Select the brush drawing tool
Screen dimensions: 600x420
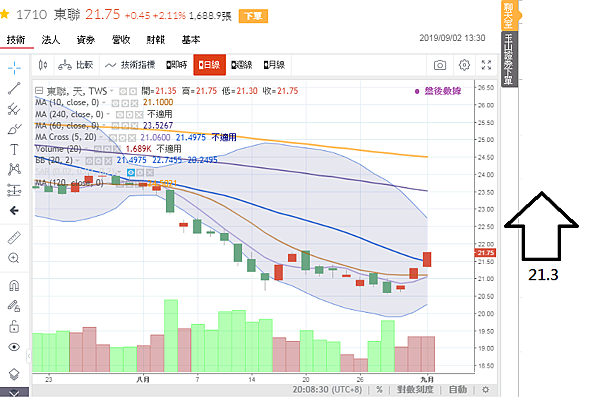coord(14,129)
